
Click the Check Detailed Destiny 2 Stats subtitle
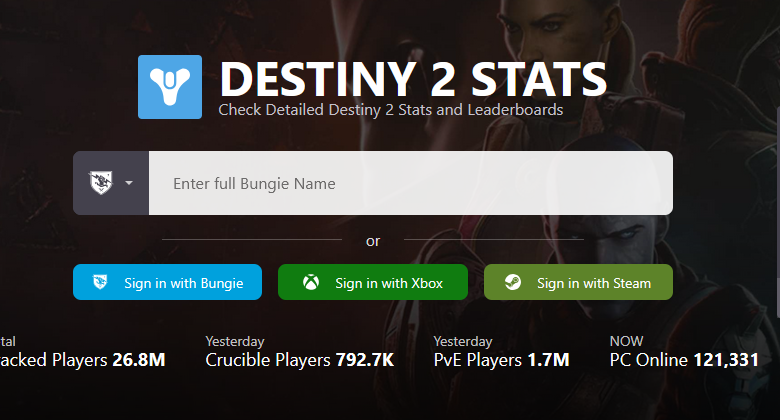coord(390,110)
